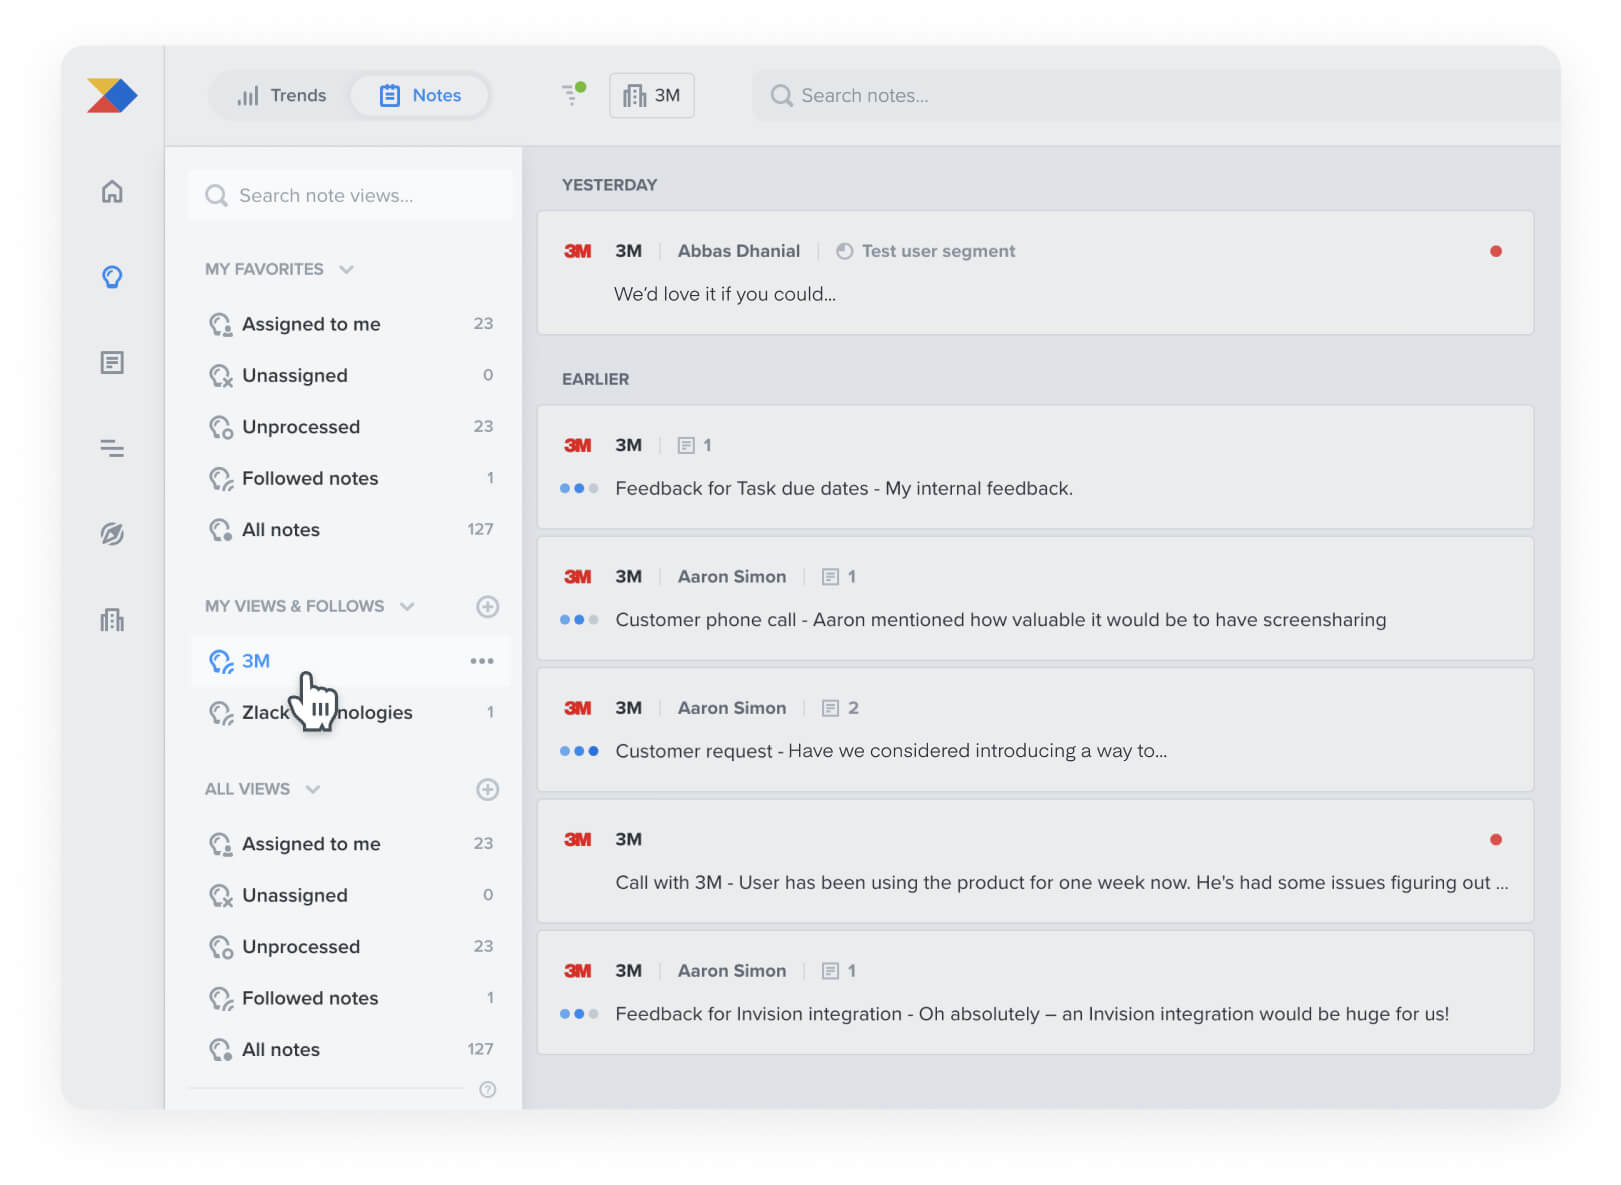
Task: Open Assigned to me in My Favorites
Action: pos(350,324)
